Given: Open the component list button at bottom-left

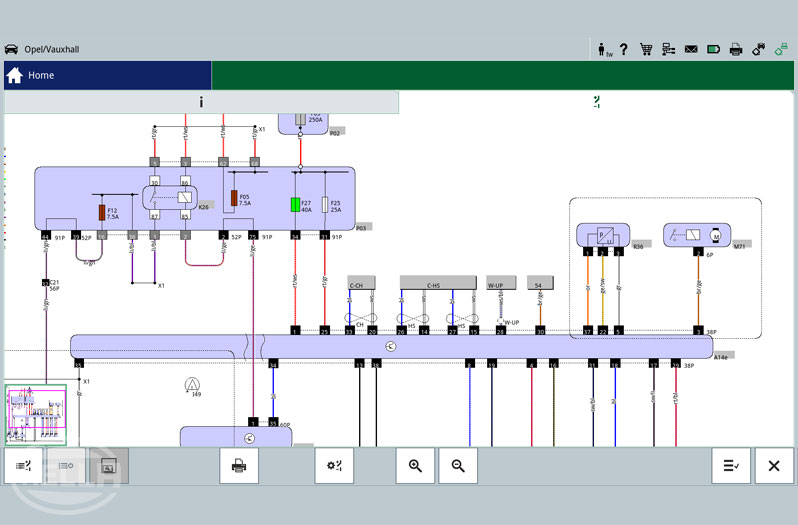Looking at the screenshot, I should tap(23, 466).
